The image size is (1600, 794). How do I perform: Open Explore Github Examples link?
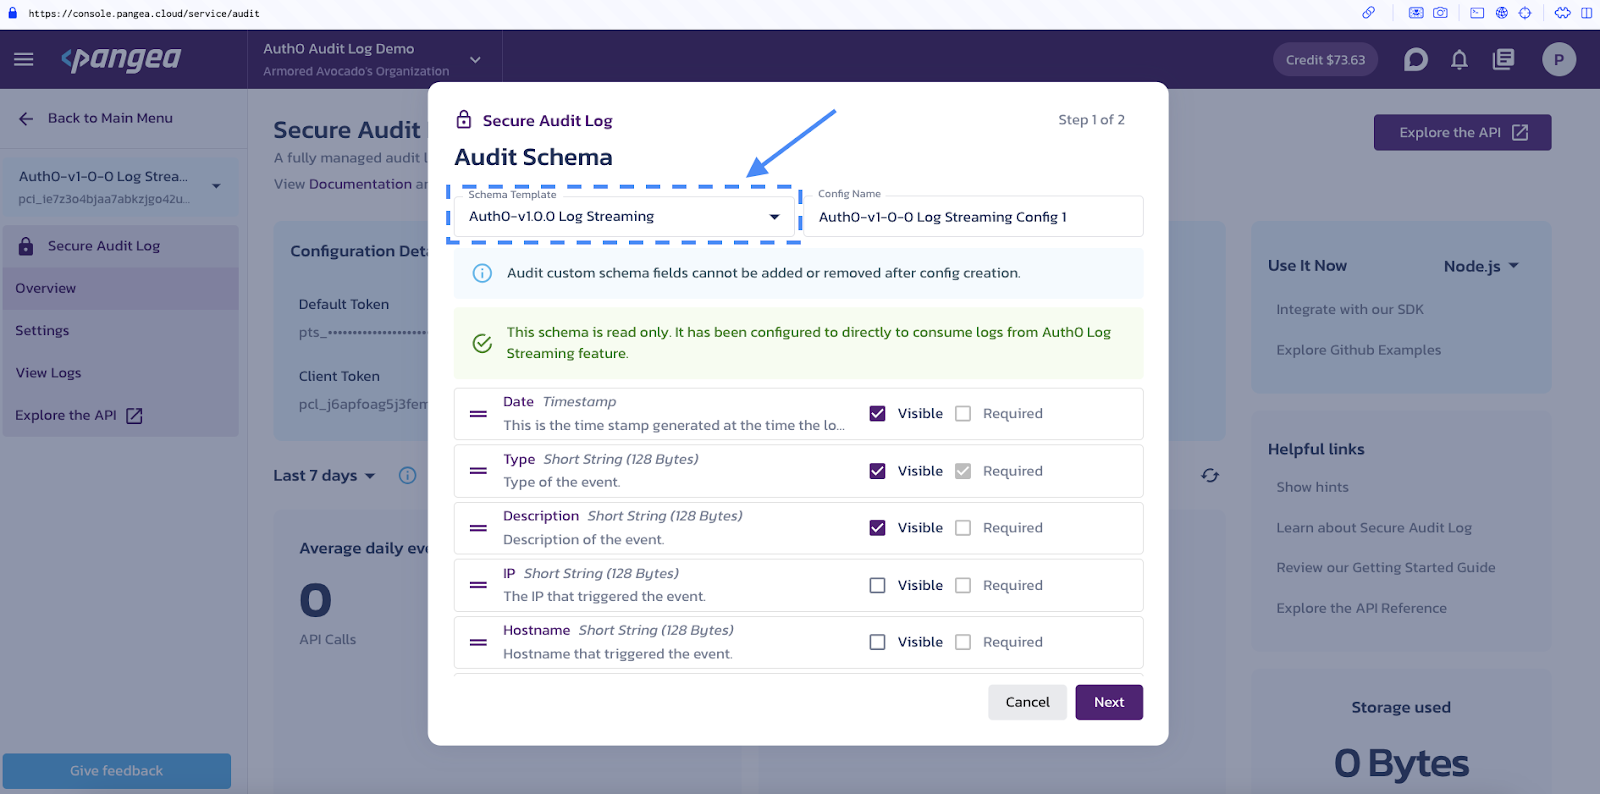pyautogui.click(x=1358, y=350)
